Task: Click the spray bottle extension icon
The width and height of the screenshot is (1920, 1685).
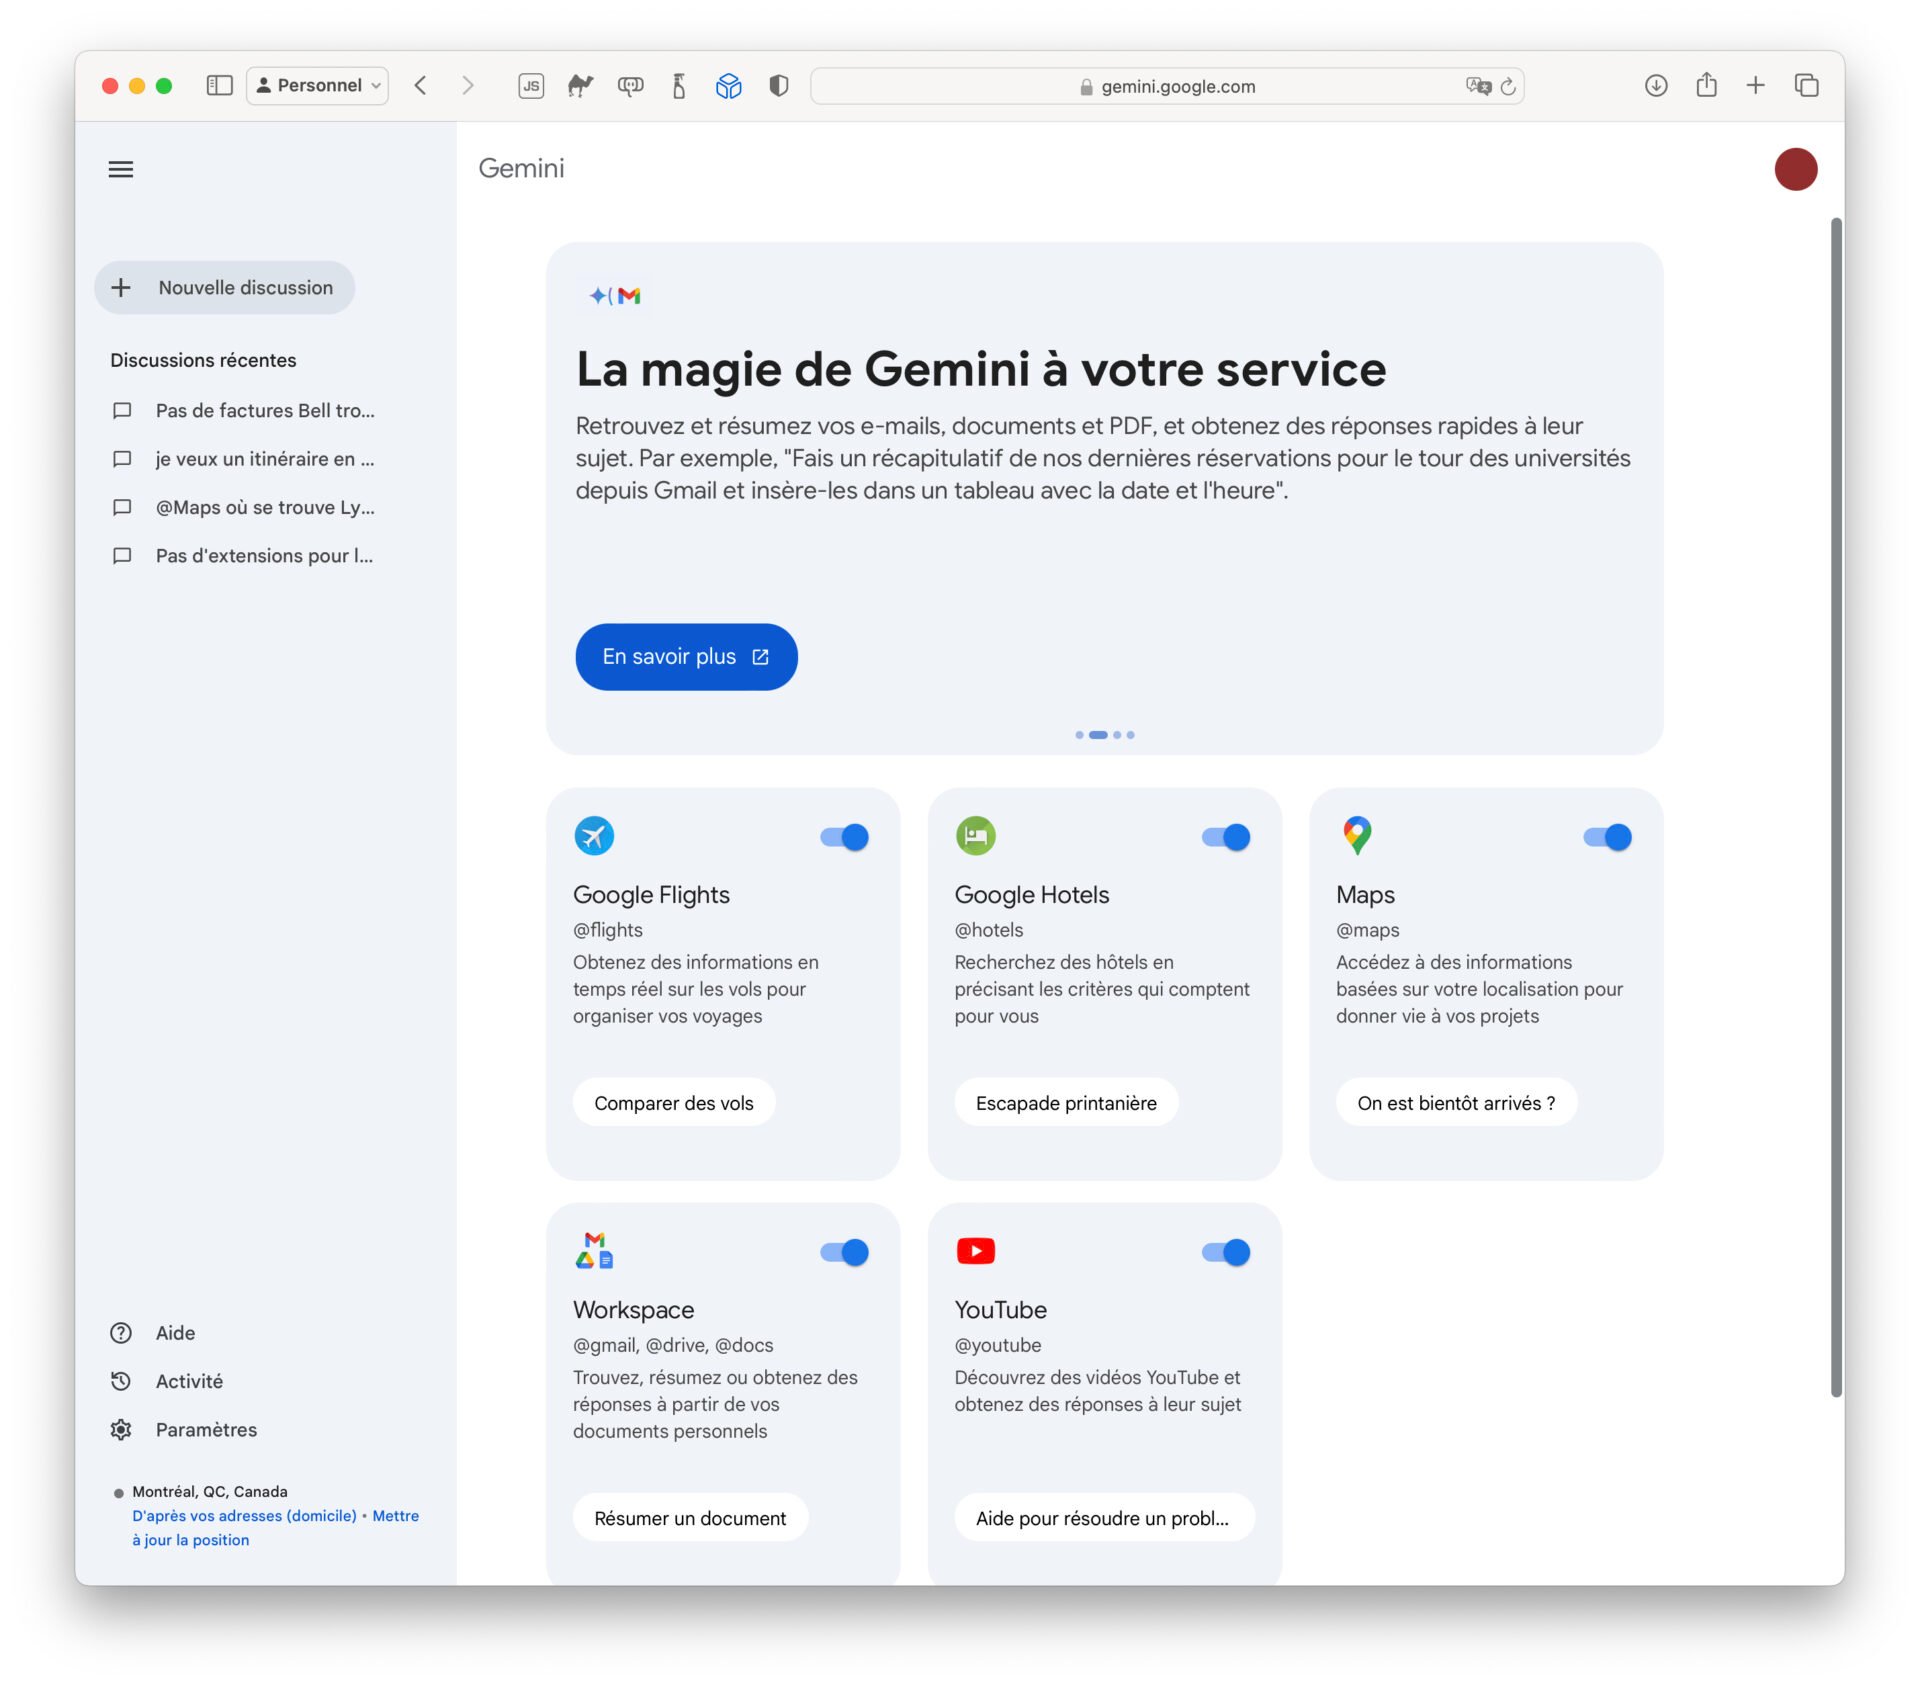Action: click(x=679, y=86)
